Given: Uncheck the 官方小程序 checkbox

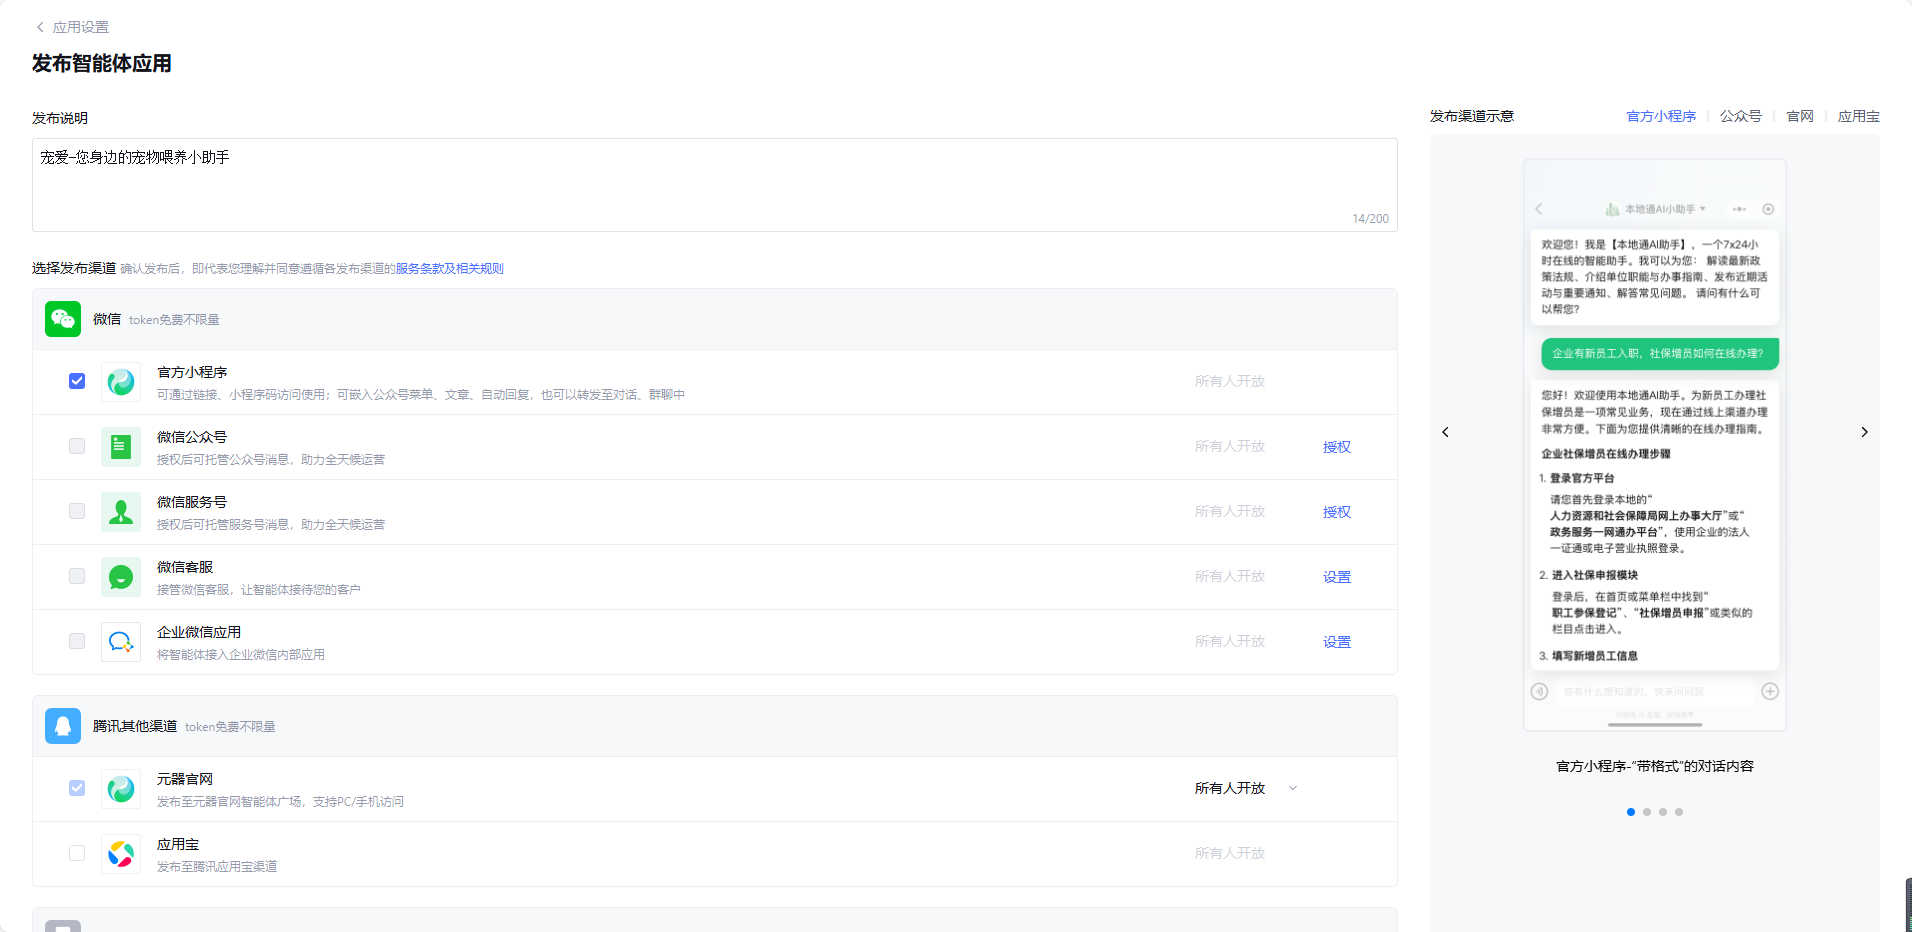Looking at the screenshot, I should [77, 381].
